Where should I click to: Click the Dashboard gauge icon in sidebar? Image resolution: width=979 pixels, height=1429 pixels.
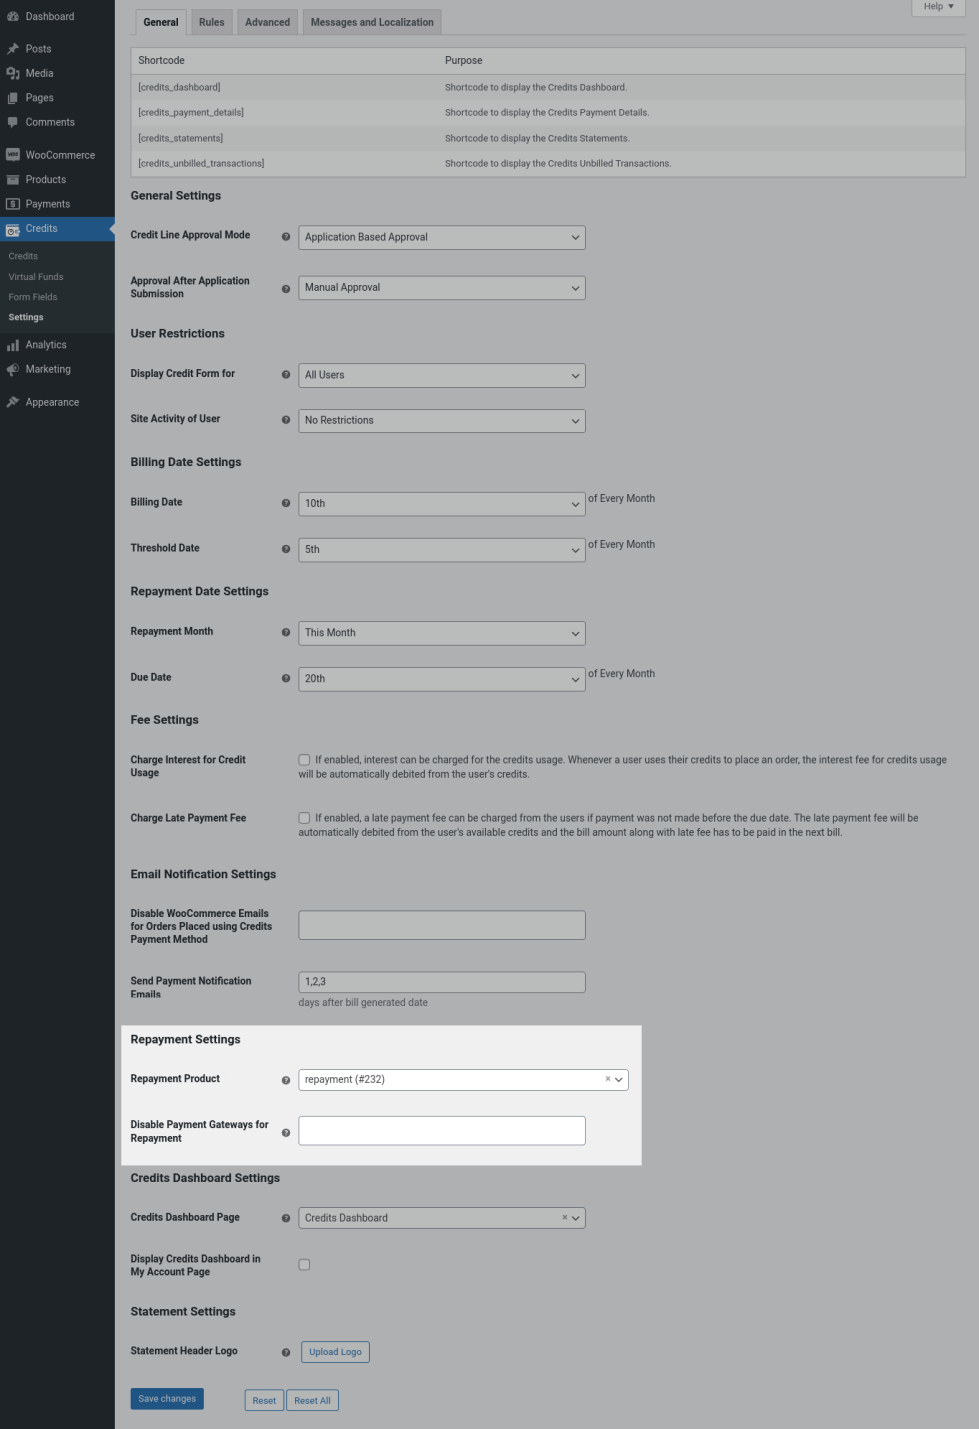tap(13, 17)
